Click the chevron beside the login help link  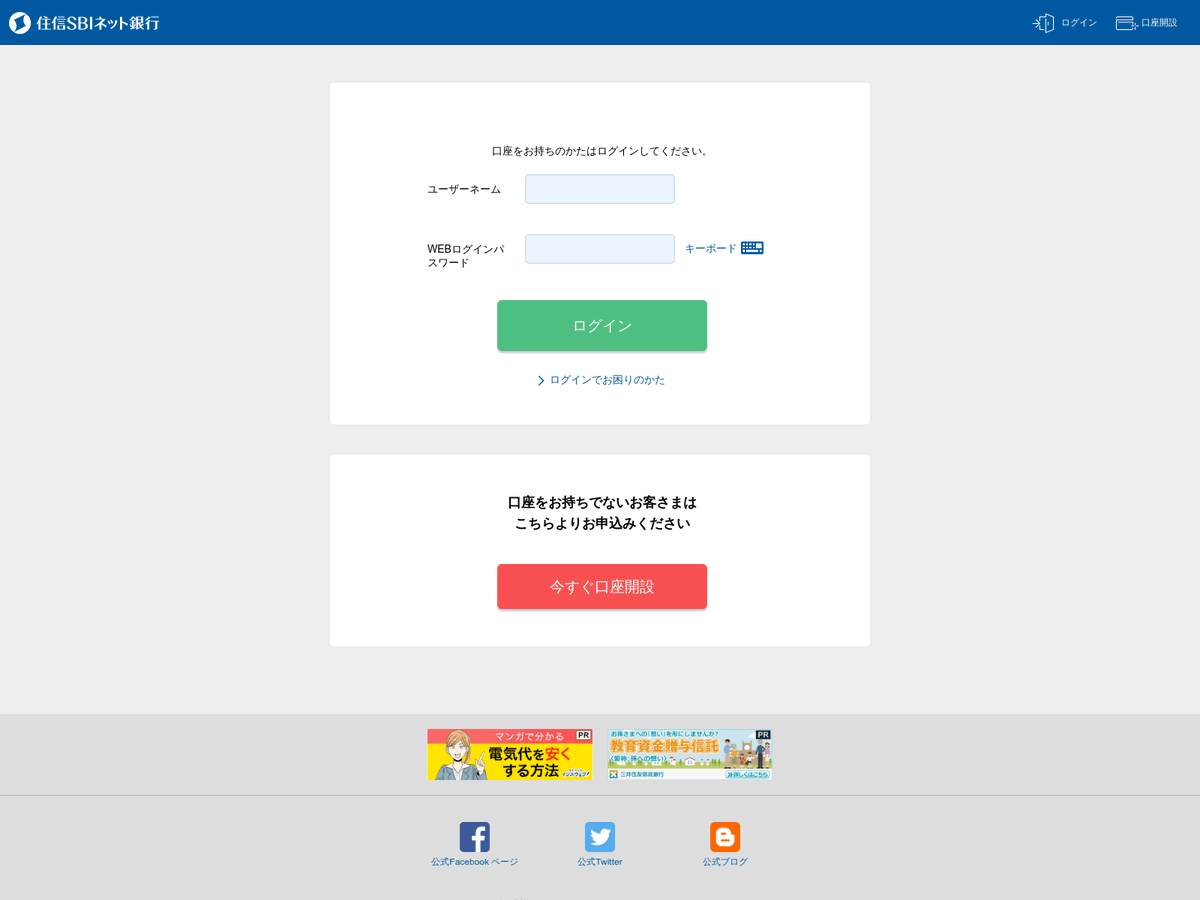(x=540, y=380)
